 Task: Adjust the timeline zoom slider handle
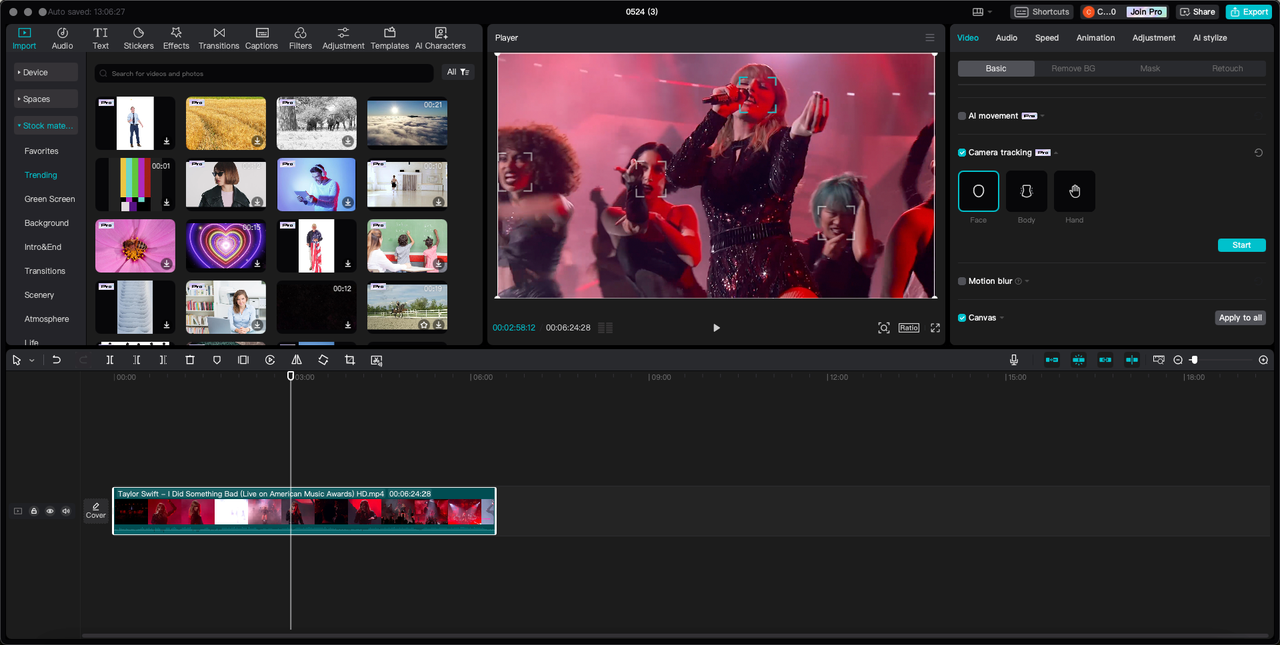(1193, 360)
